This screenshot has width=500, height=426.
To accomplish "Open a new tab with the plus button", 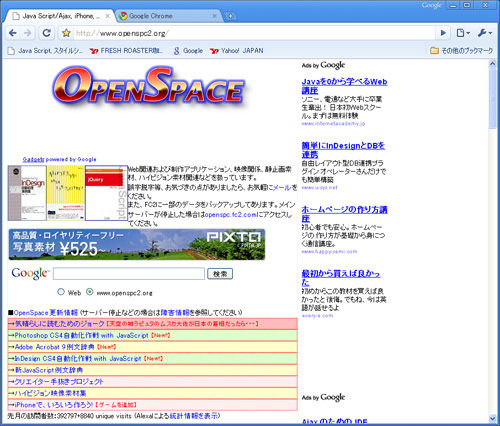I will [x=230, y=16].
